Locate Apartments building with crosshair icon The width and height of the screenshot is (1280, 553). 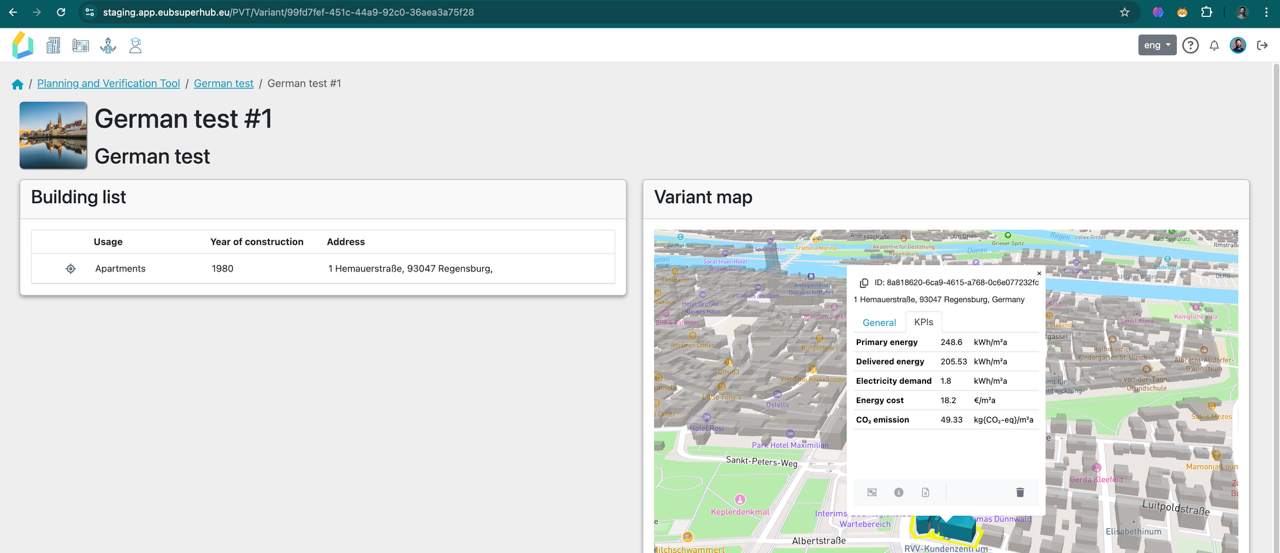coord(70,269)
